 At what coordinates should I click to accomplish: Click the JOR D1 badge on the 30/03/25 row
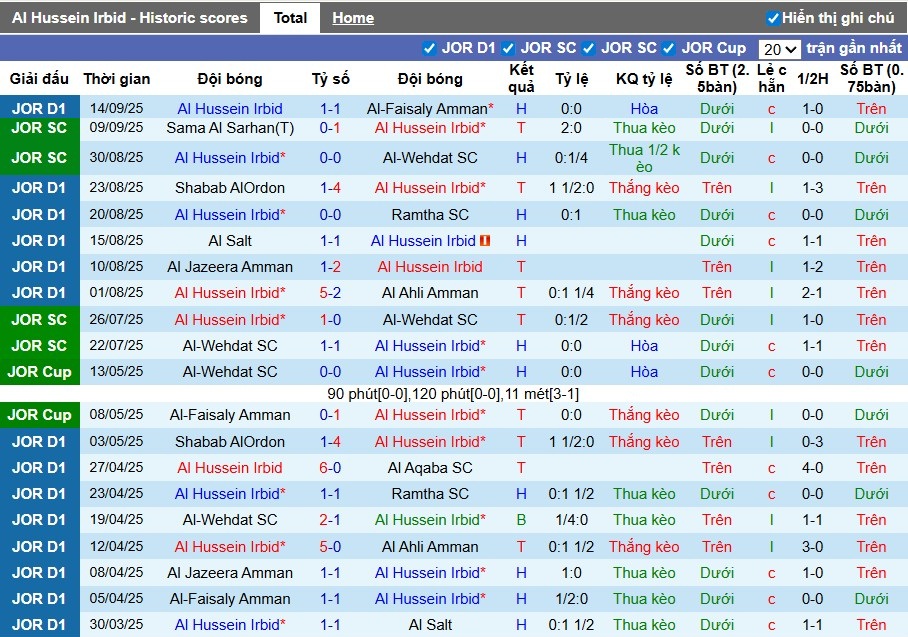click(x=40, y=624)
